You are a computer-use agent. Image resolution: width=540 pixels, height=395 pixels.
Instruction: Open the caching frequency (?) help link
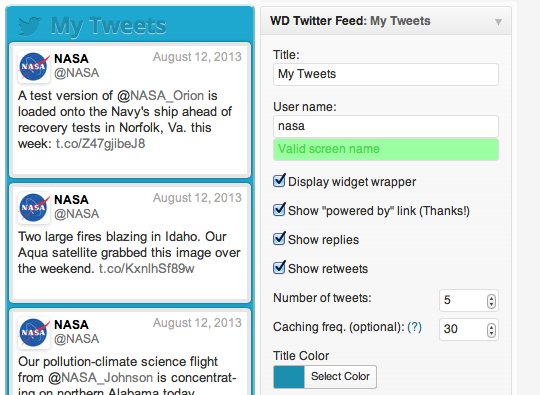414,327
